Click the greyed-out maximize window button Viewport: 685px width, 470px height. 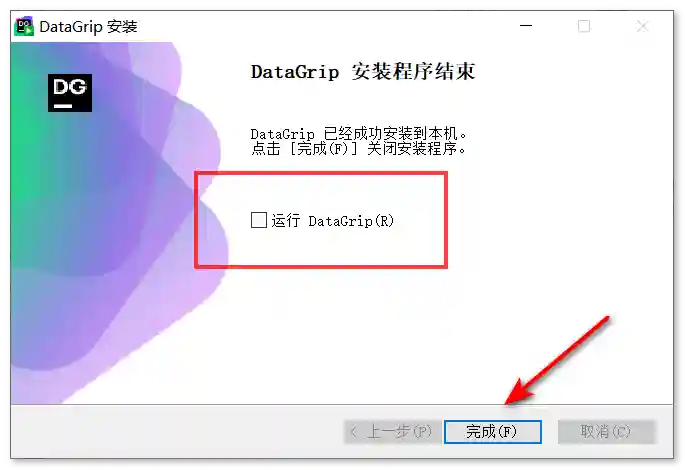[x=584, y=26]
